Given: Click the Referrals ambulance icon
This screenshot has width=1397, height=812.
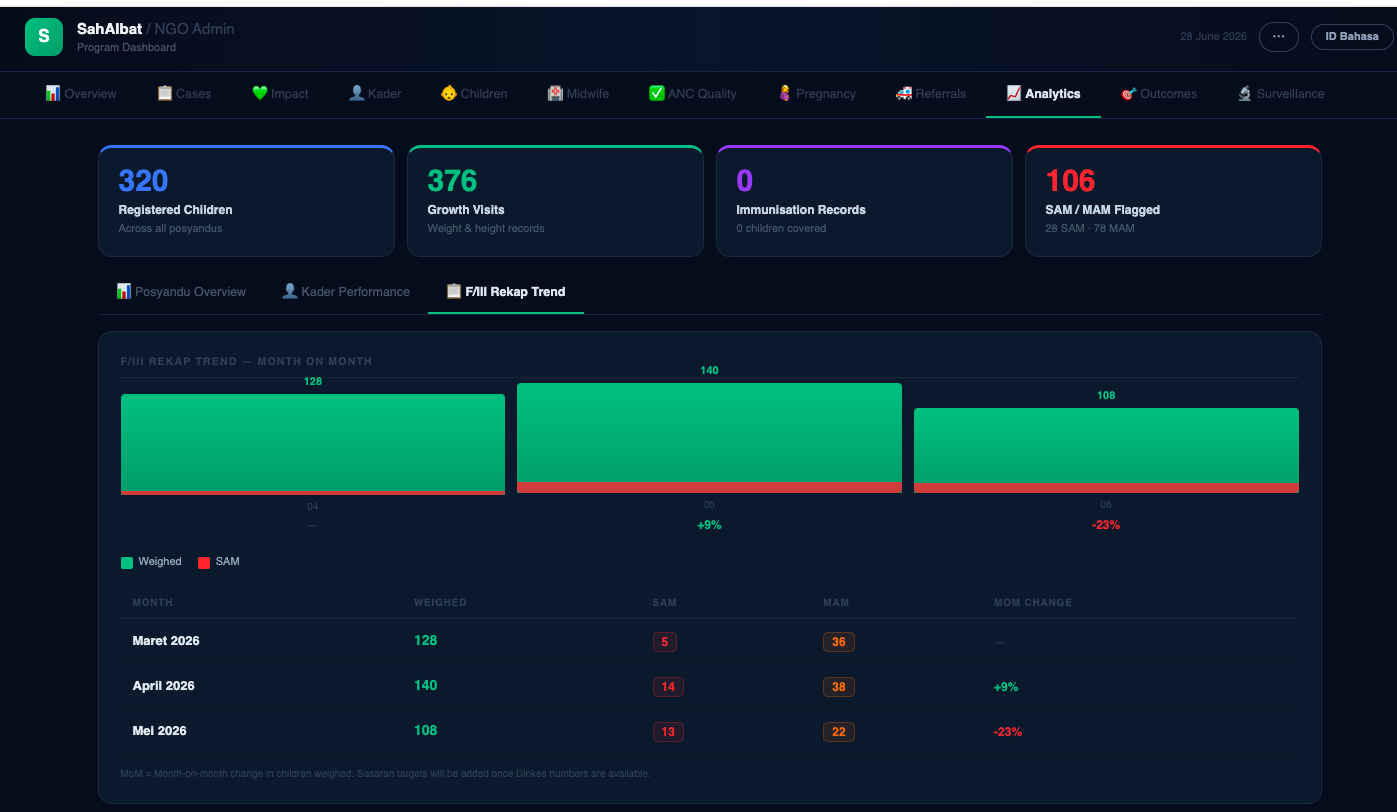Looking at the screenshot, I should coord(904,93).
